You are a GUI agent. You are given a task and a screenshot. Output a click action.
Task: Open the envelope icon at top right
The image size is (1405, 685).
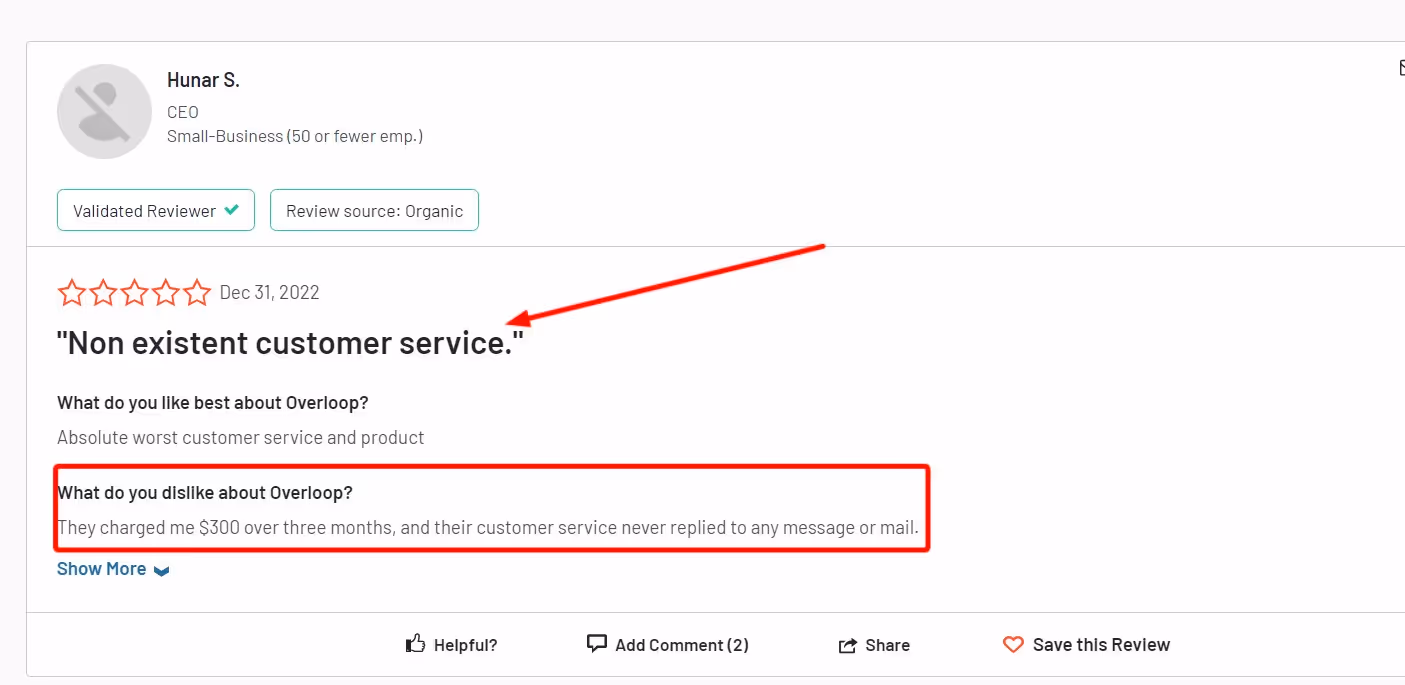coord(1401,68)
